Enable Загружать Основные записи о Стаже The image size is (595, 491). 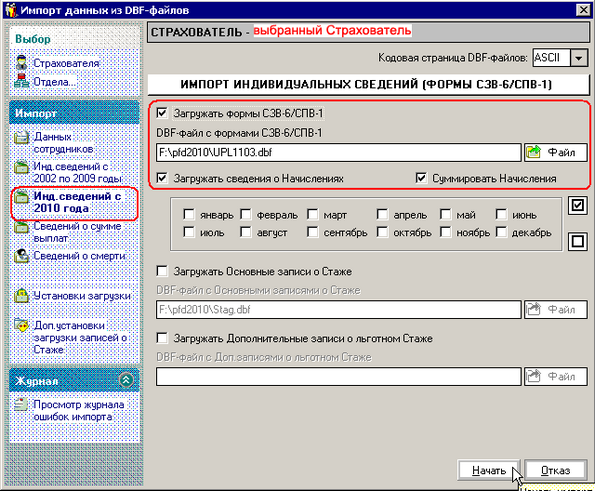162,271
